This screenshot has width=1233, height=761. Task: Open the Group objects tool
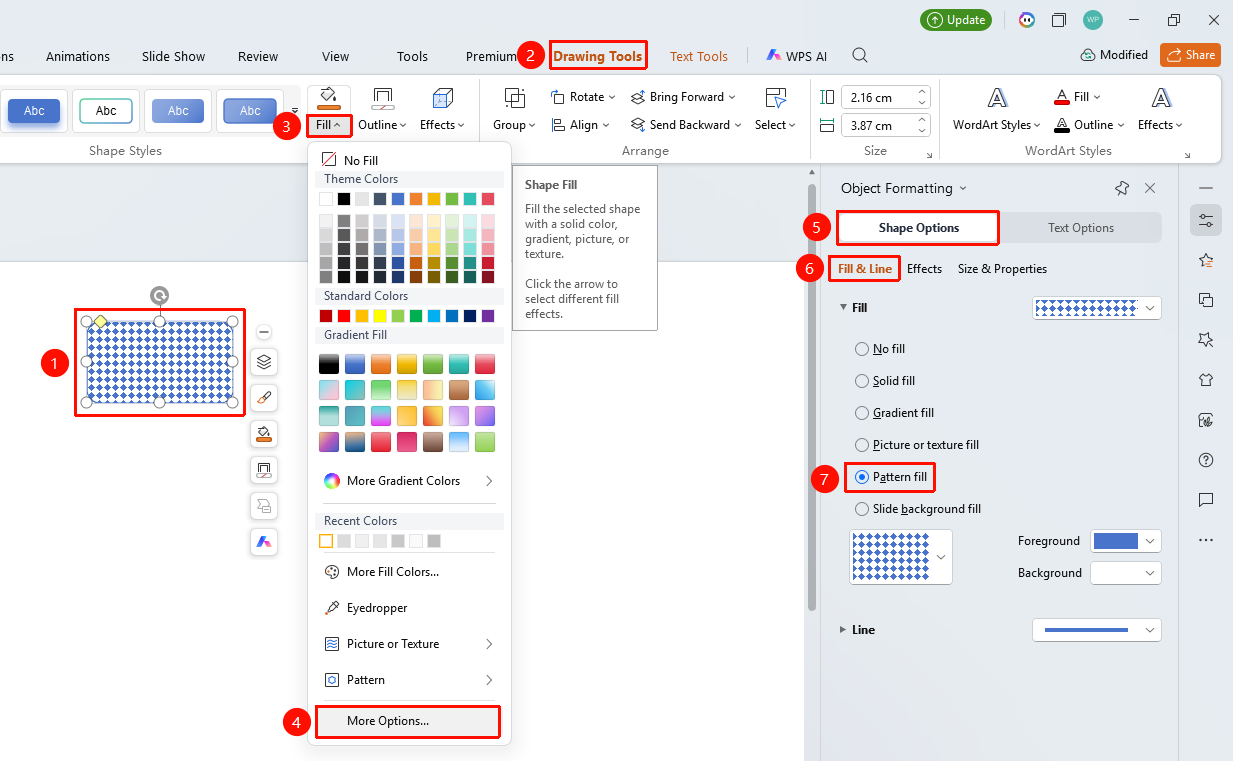tap(515, 110)
